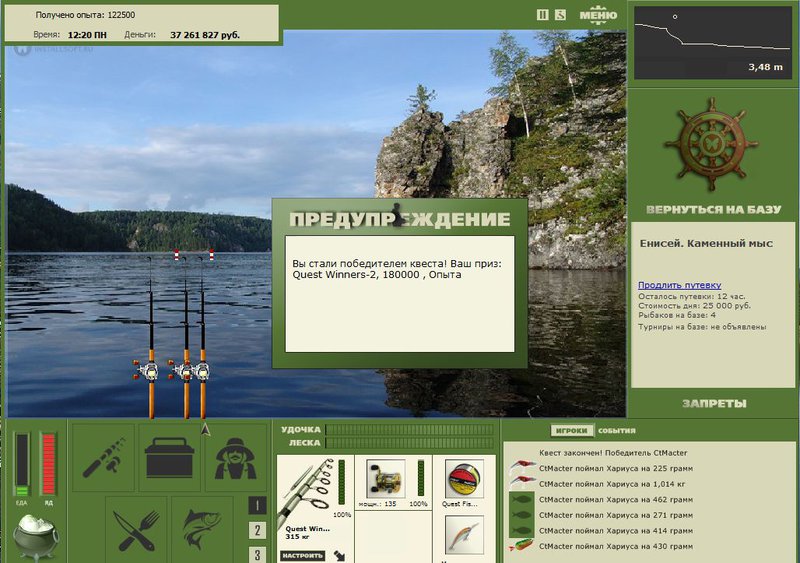Click the 'Енисей. Каменный мыс' location title
The height and width of the screenshot is (563, 800).
(706, 243)
